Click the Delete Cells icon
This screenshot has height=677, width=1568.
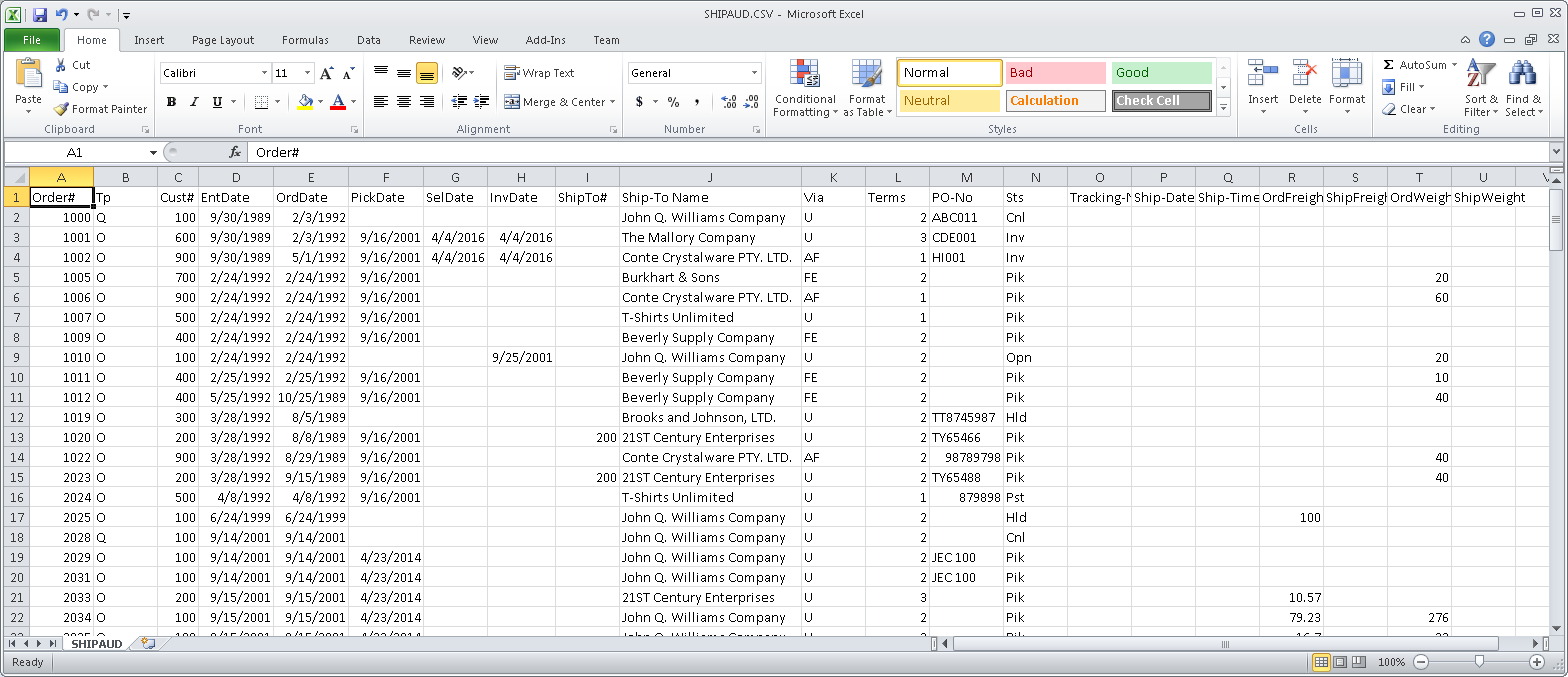(1305, 74)
